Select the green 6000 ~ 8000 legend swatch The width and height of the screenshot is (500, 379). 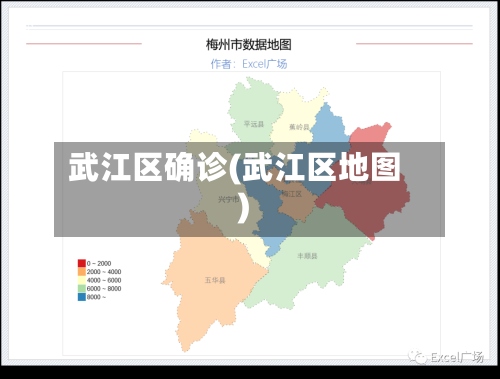82,288
